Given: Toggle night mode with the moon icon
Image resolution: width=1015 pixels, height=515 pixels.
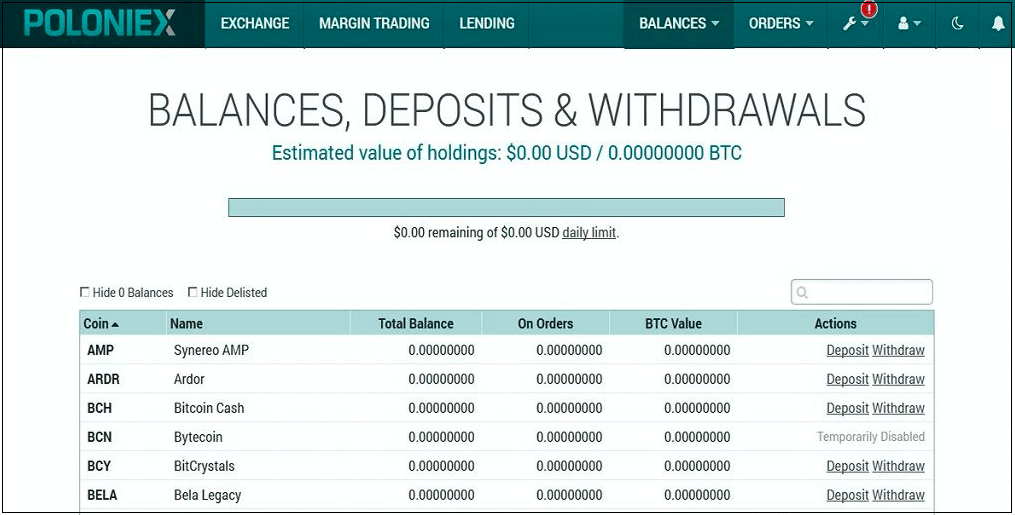Looking at the screenshot, I should coord(957,24).
